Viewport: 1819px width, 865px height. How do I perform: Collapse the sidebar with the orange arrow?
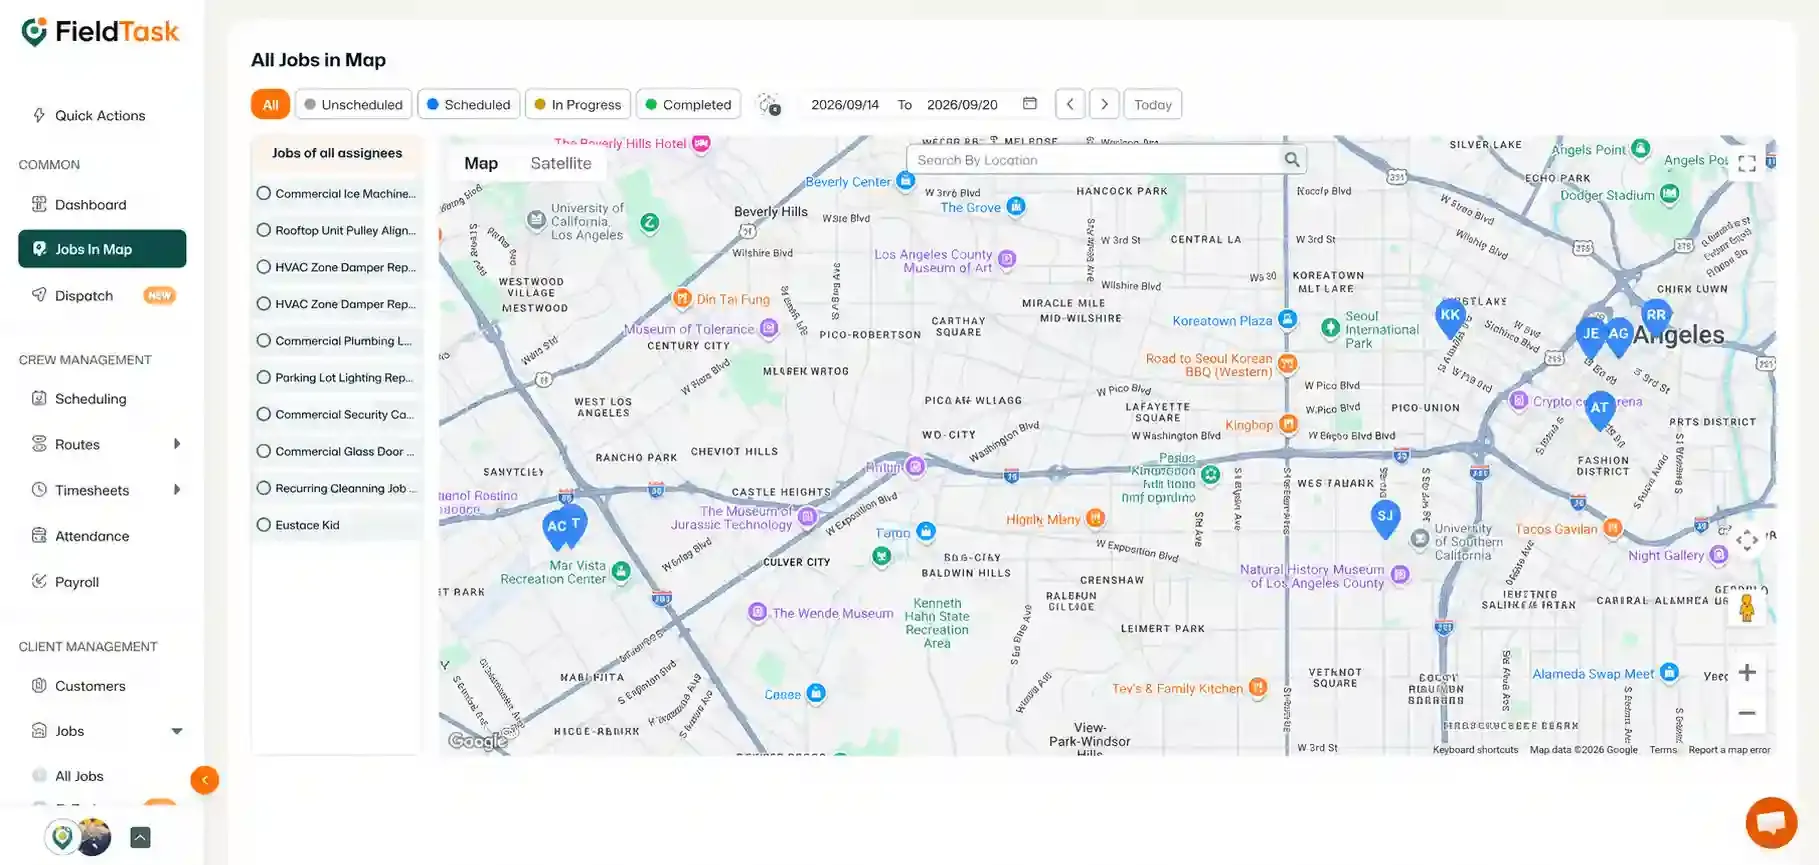pos(204,780)
